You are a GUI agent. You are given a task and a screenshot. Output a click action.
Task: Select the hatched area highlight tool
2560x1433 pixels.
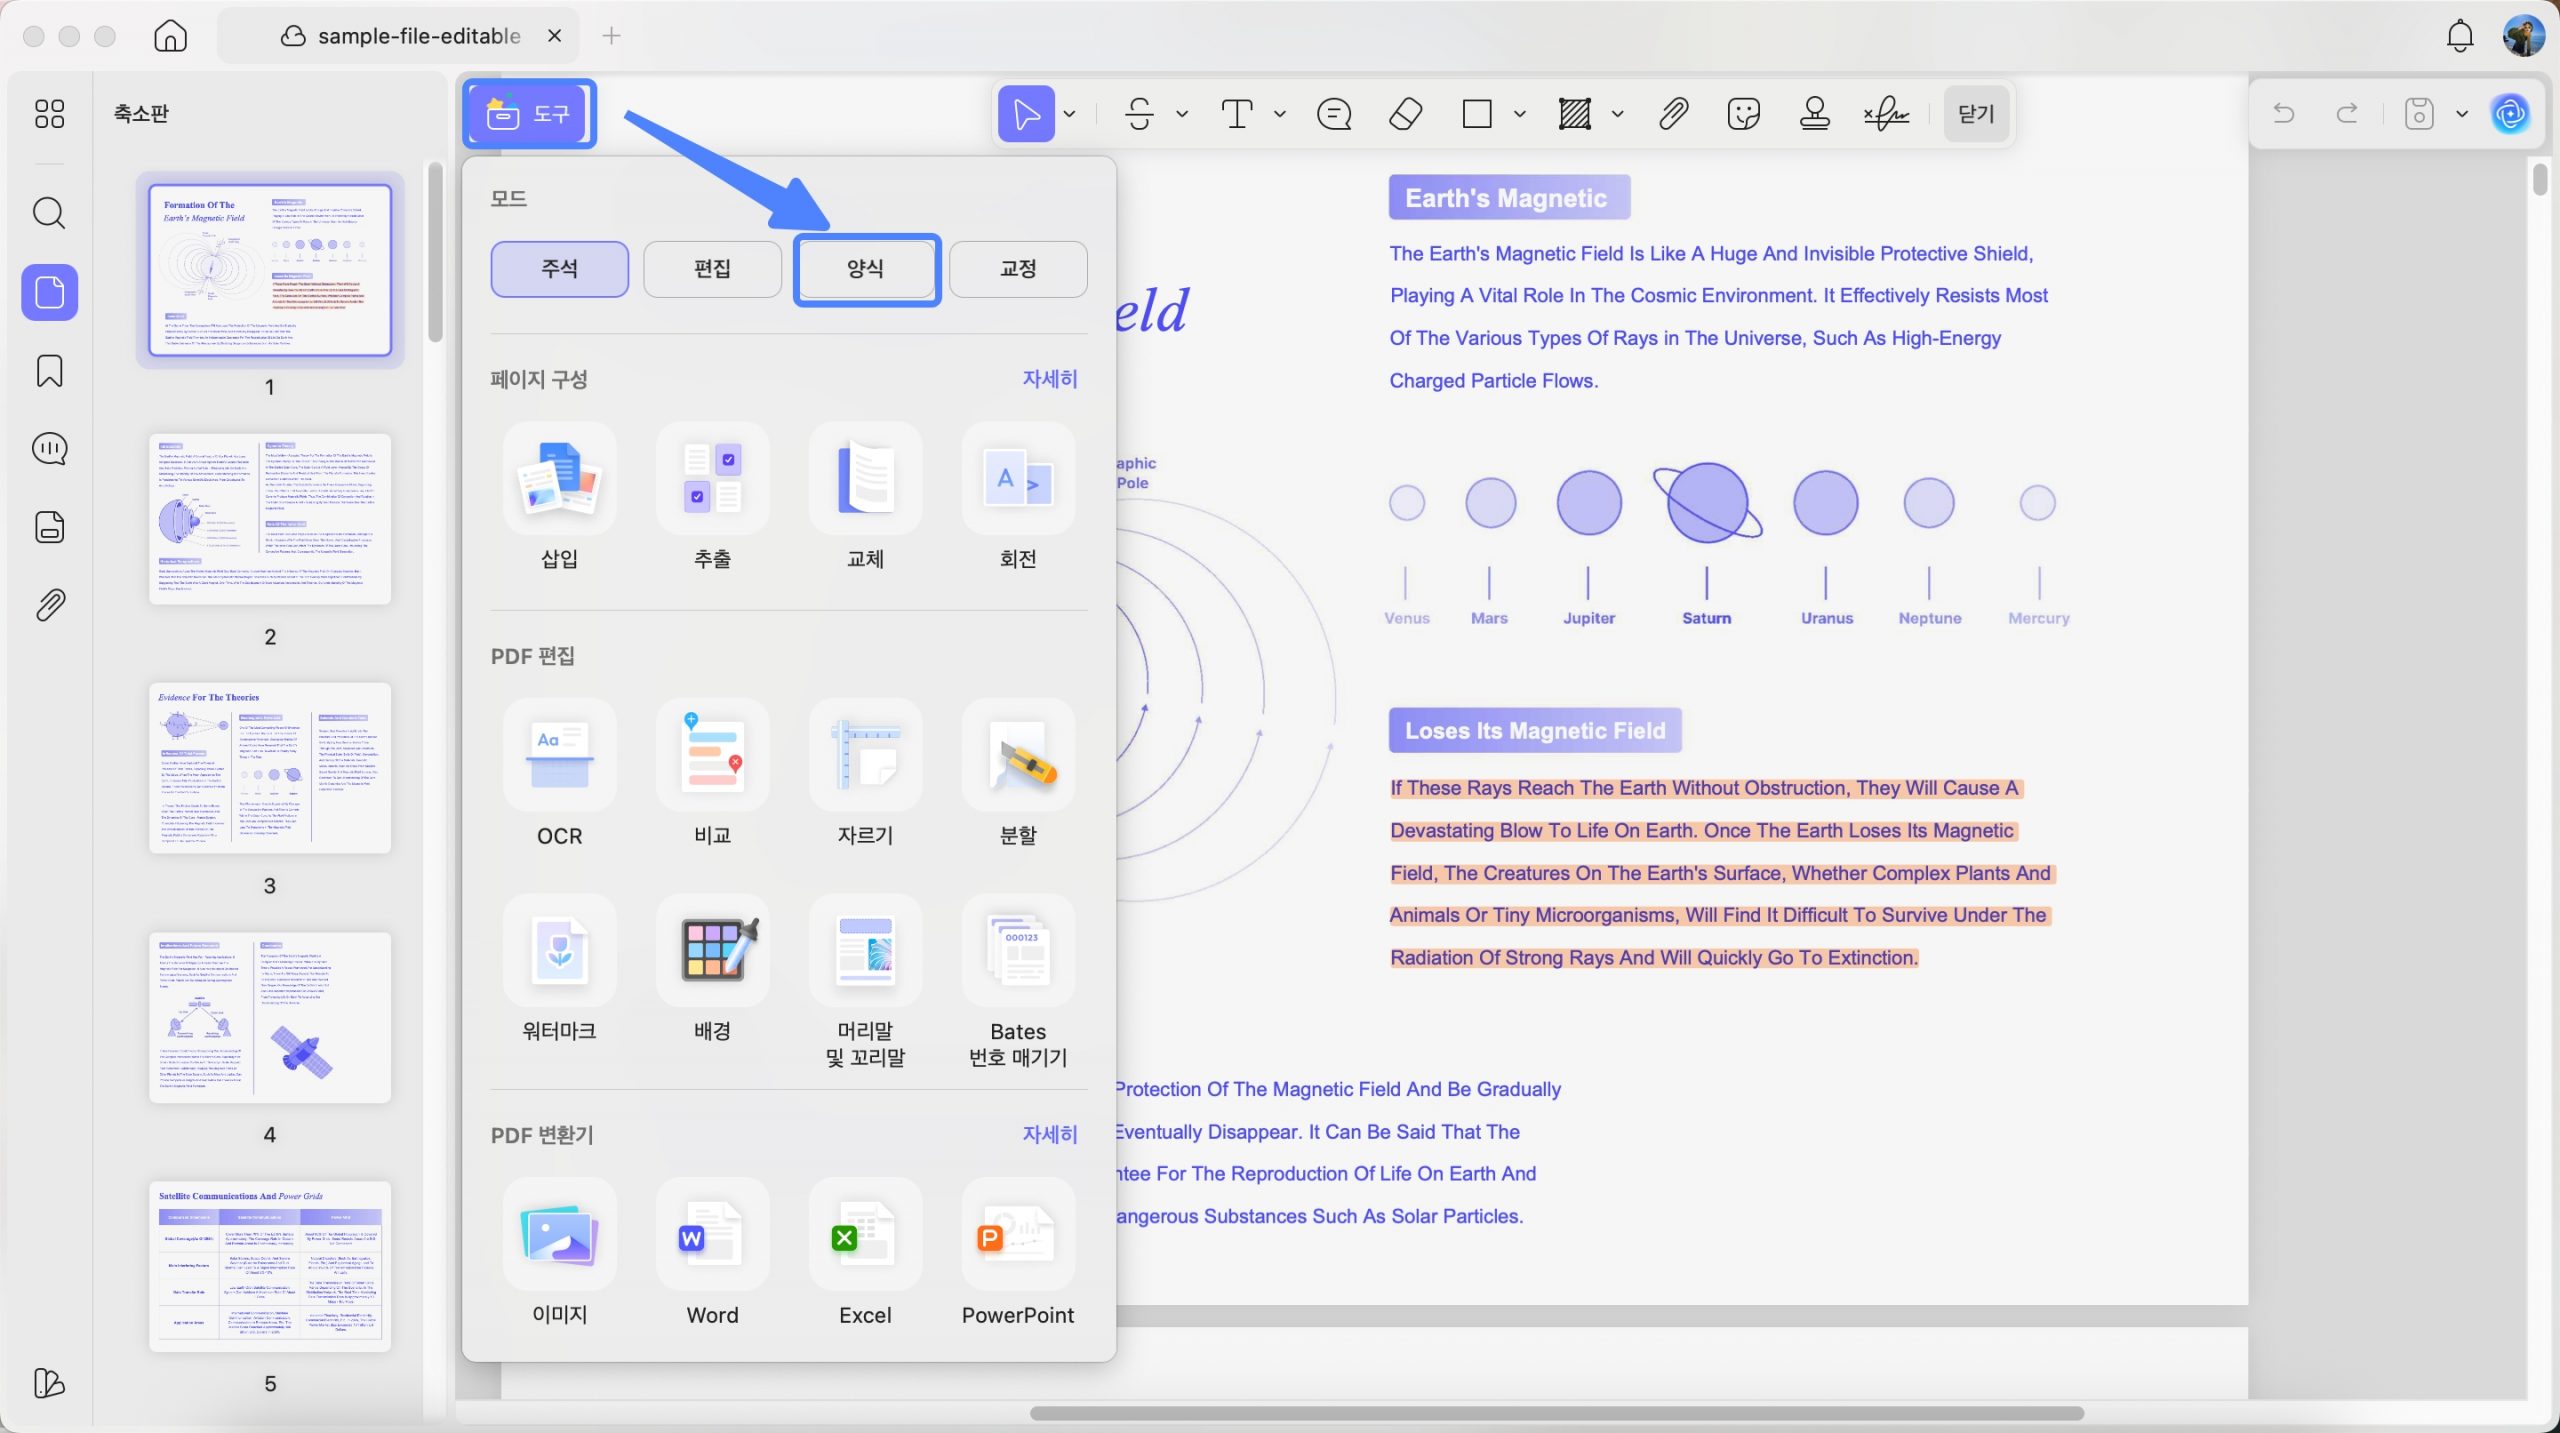click(1575, 114)
